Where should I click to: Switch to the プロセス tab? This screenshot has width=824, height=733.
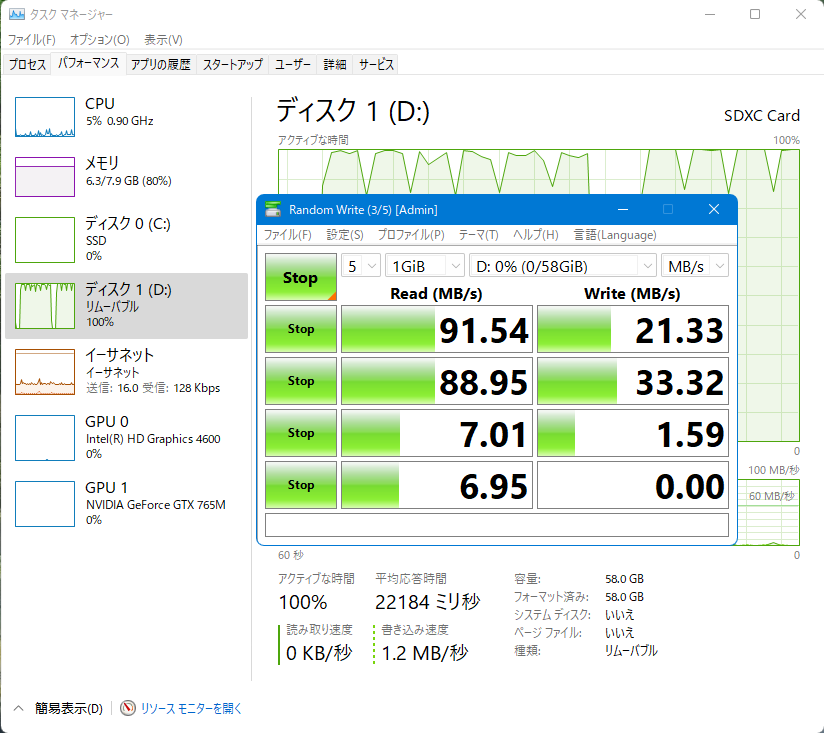[27, 65]
